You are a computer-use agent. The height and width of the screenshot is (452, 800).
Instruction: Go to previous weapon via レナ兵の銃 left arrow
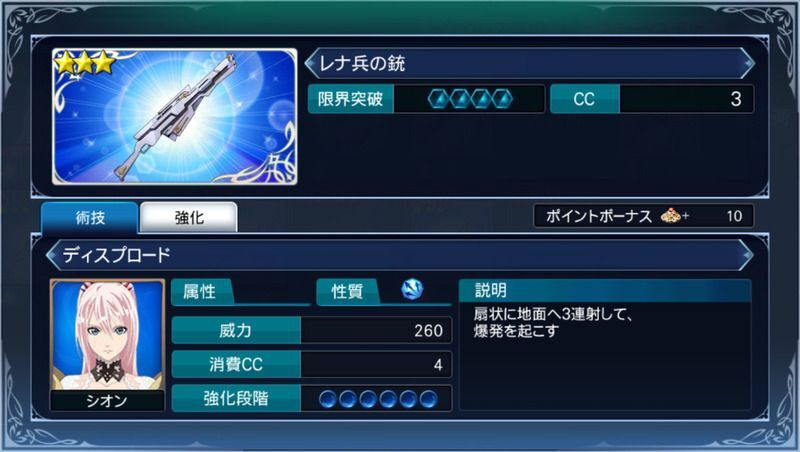click(x=311, y=63)
